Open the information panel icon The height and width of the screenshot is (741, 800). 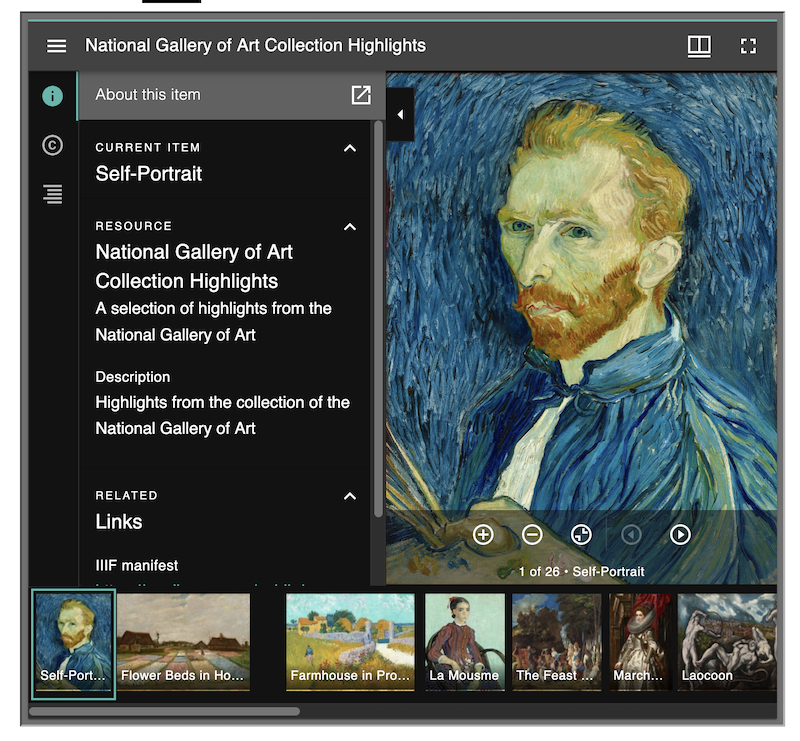coord(52,95)
